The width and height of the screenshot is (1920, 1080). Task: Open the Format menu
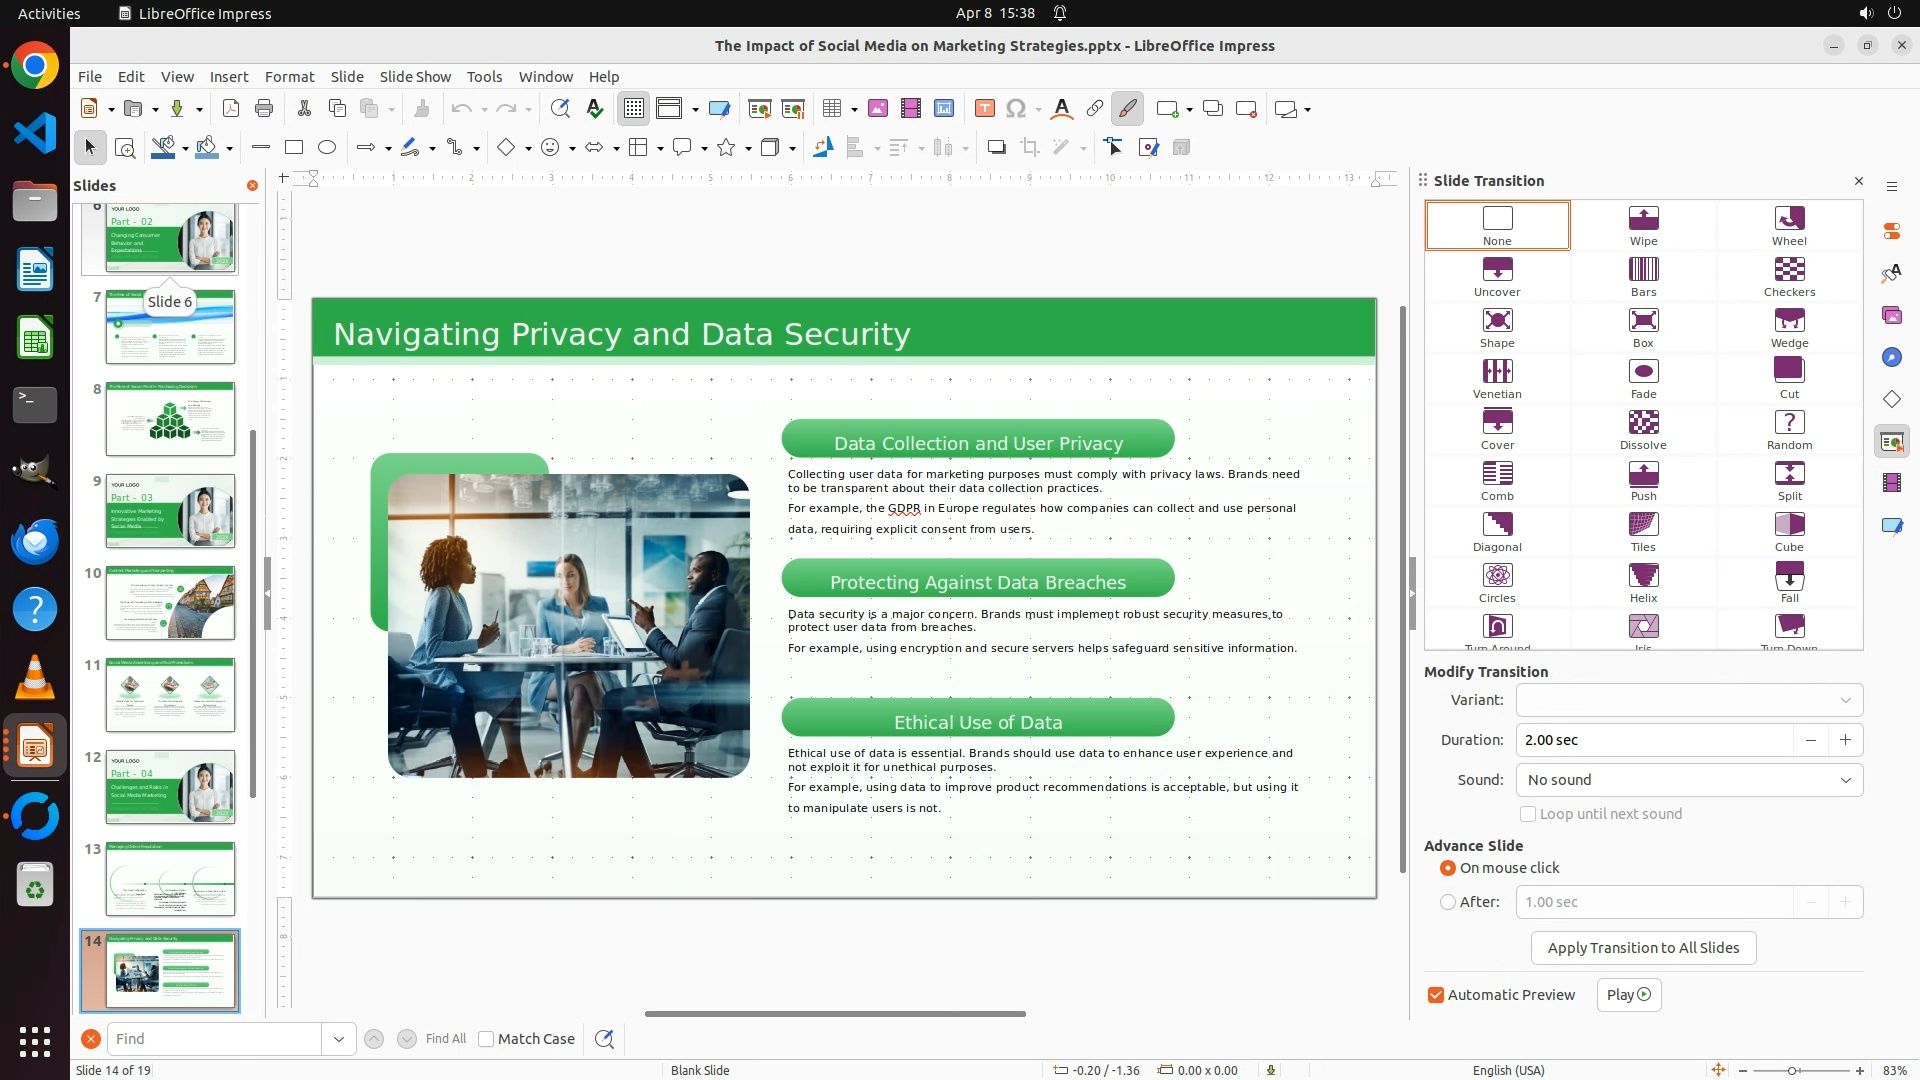289,77
